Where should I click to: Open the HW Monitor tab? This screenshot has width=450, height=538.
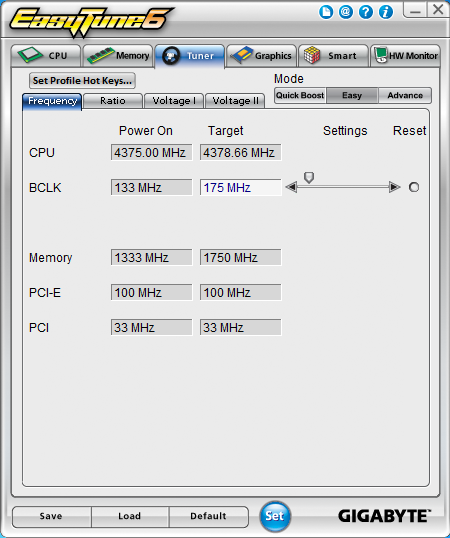point(405,56)
